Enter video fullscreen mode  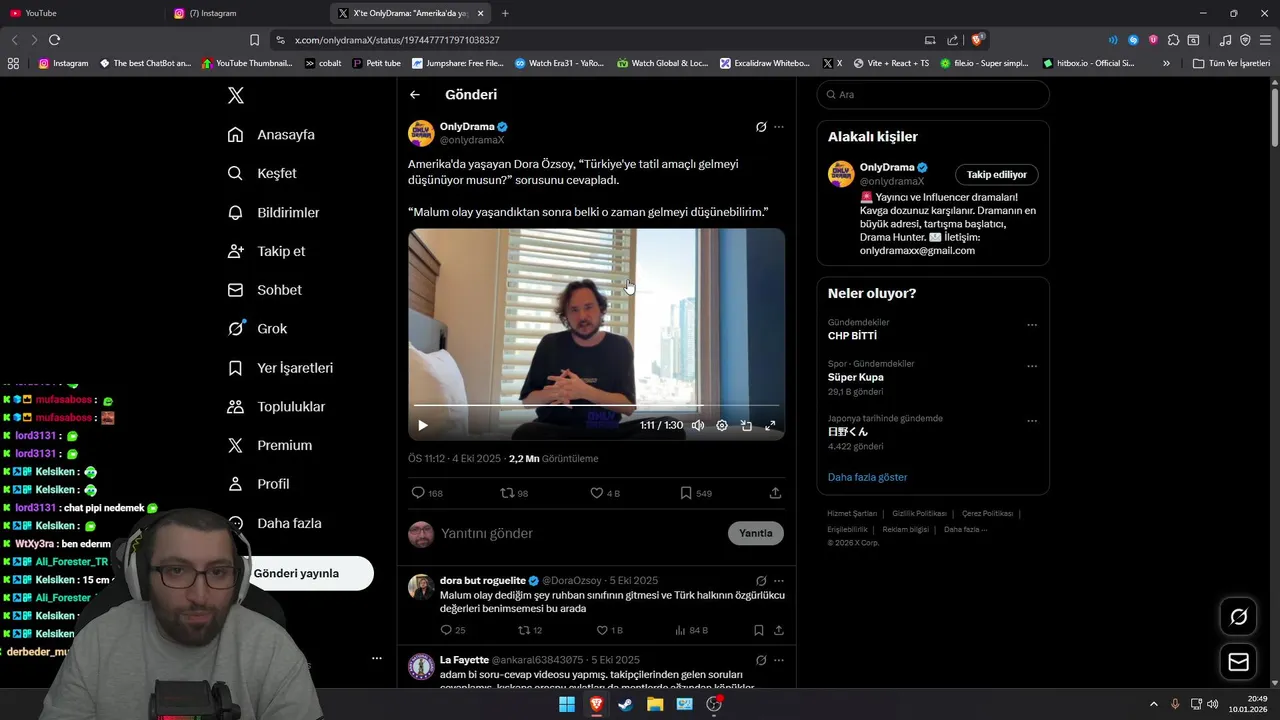[770, 425]
